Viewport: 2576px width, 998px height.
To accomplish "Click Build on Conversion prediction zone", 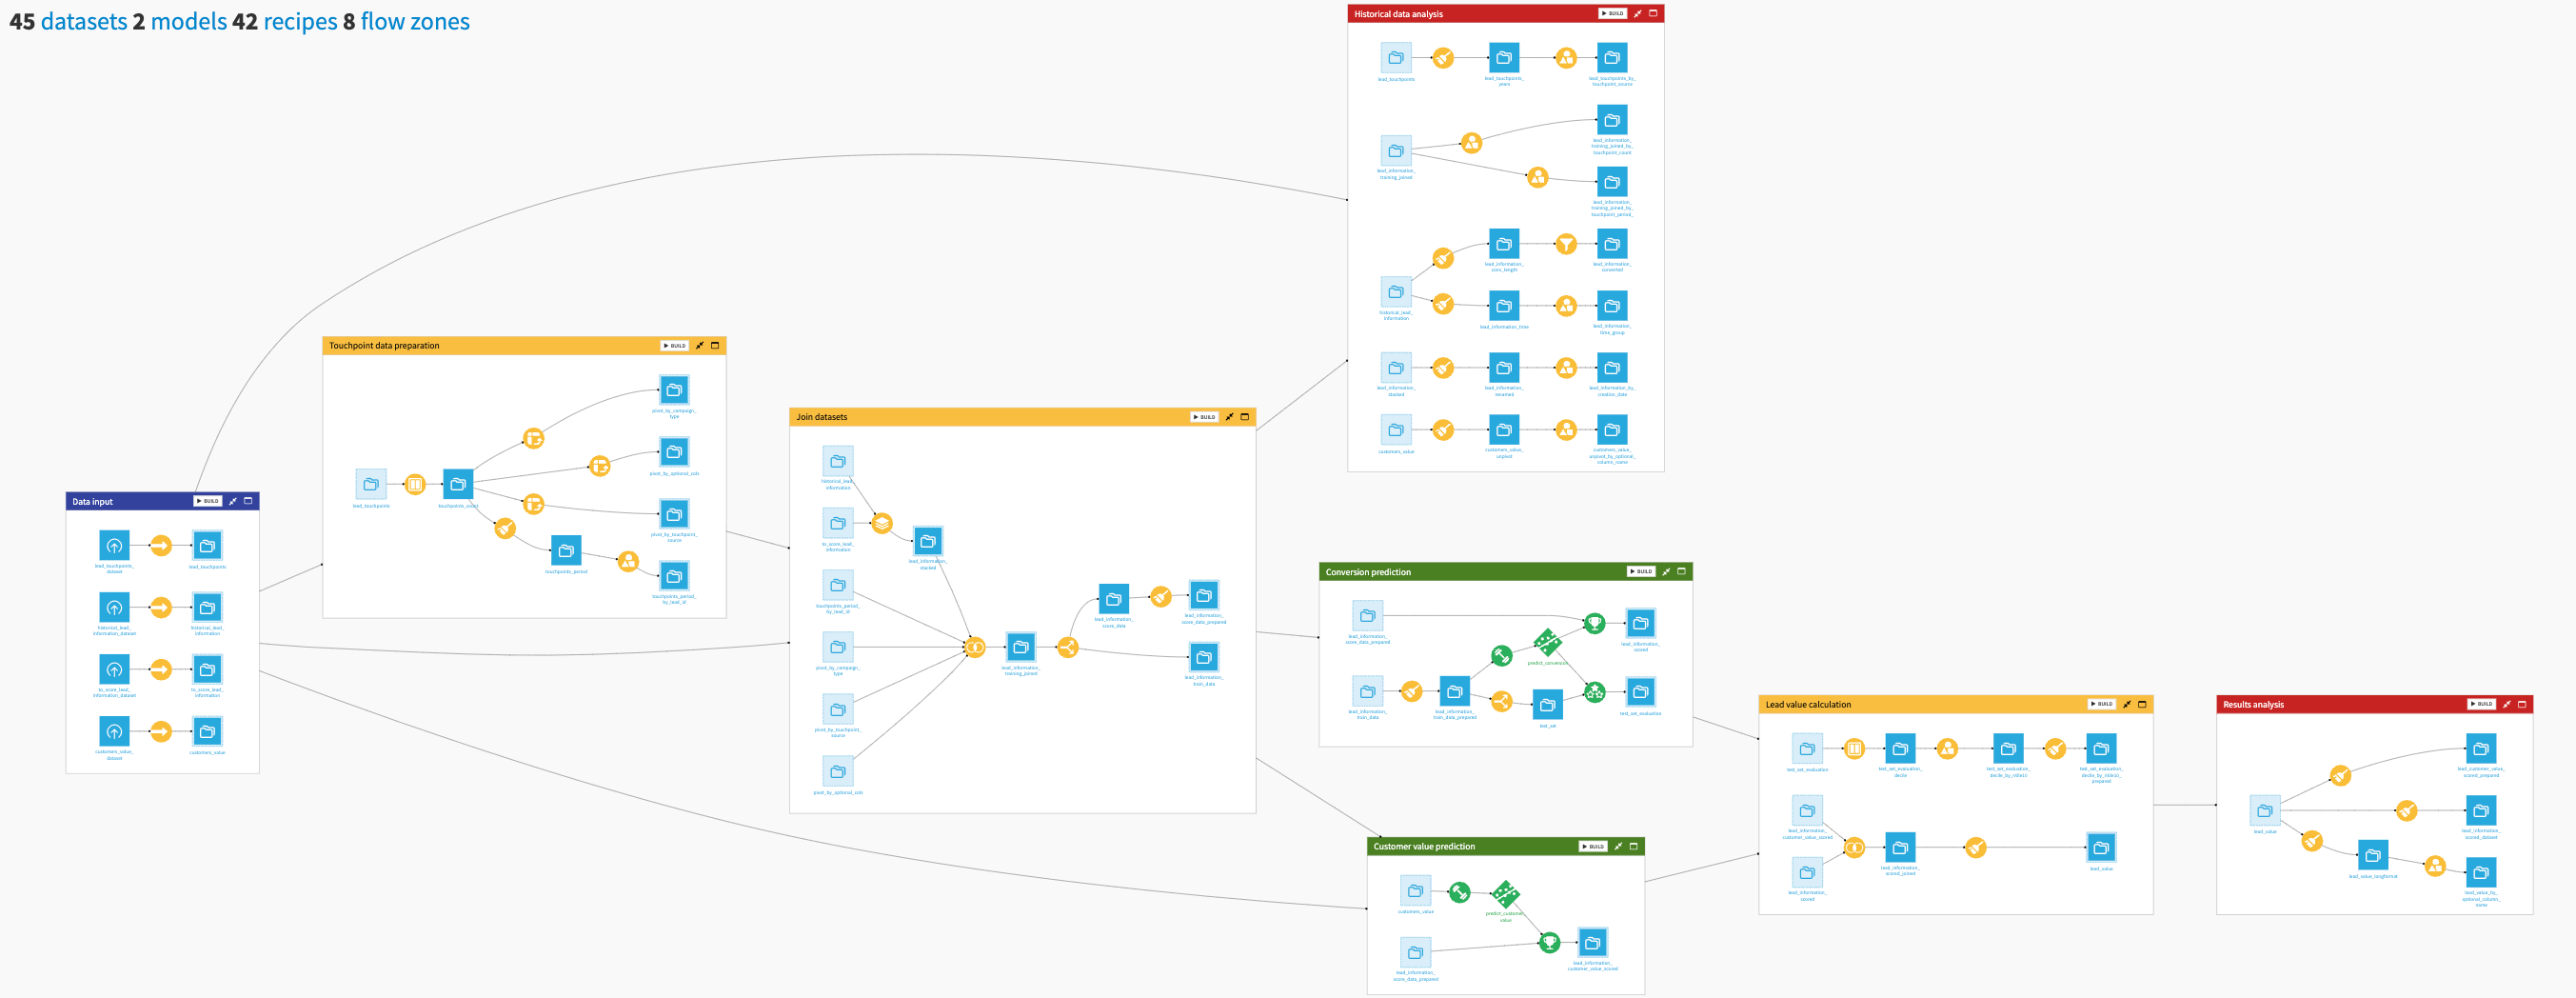I will pyautogui.click(x=1641, y=572).
